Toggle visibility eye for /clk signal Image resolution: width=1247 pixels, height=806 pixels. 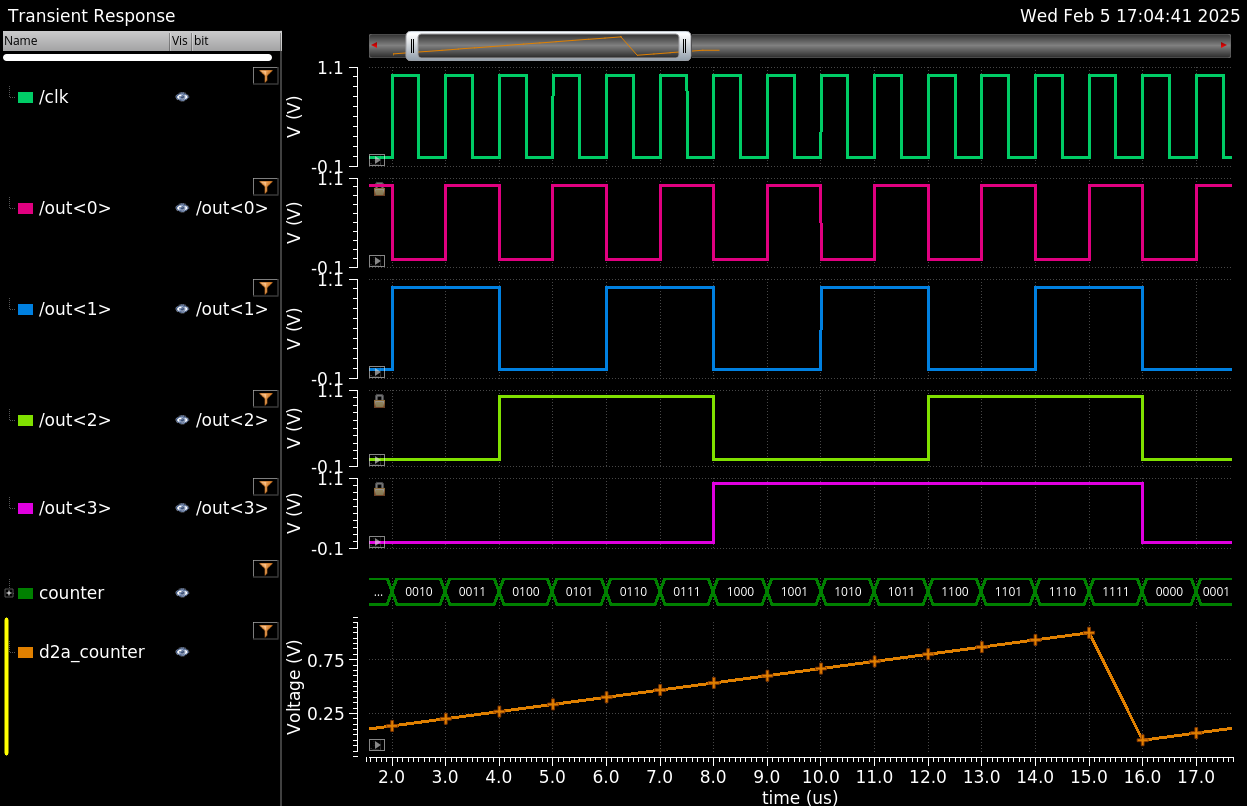coord(182,97)
